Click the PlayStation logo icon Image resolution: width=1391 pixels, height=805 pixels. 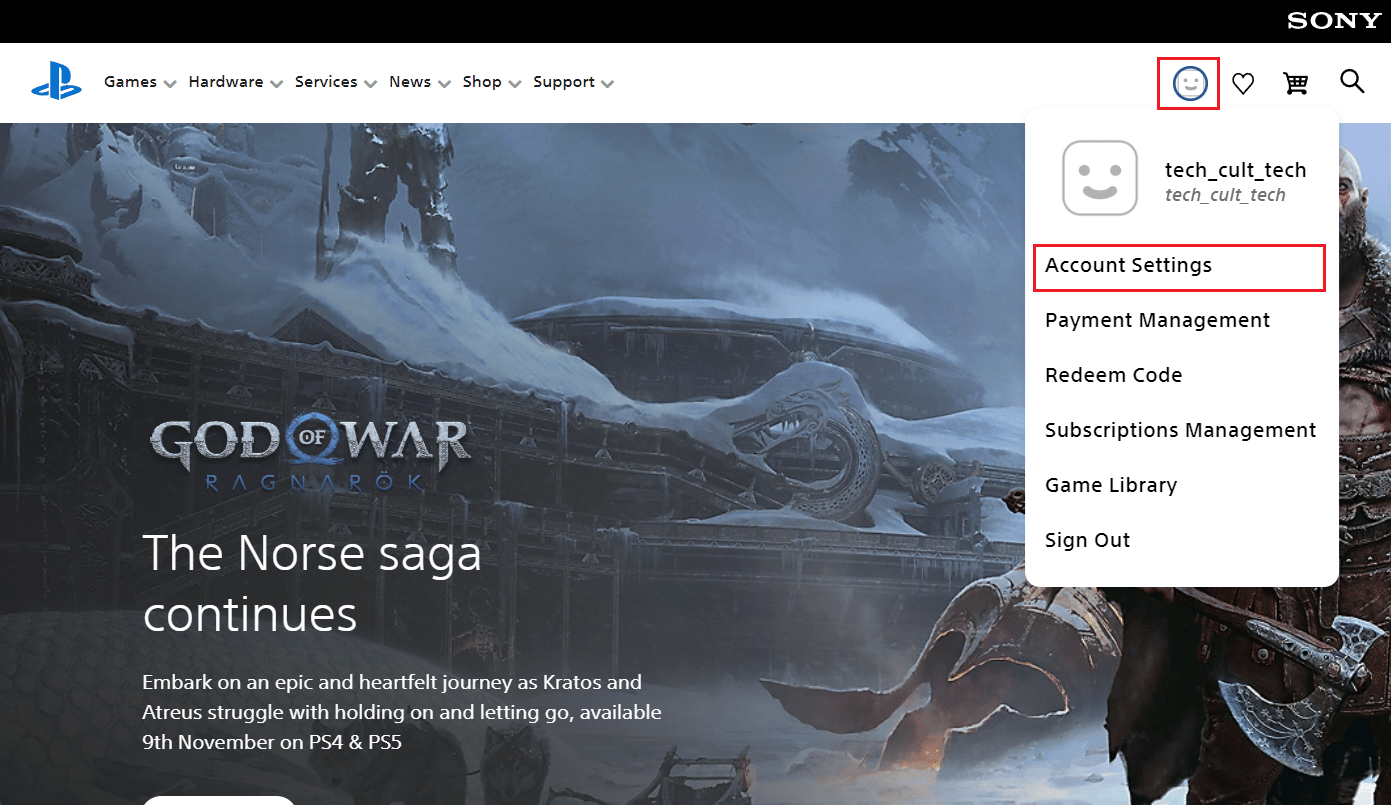(x=56, y=82)
